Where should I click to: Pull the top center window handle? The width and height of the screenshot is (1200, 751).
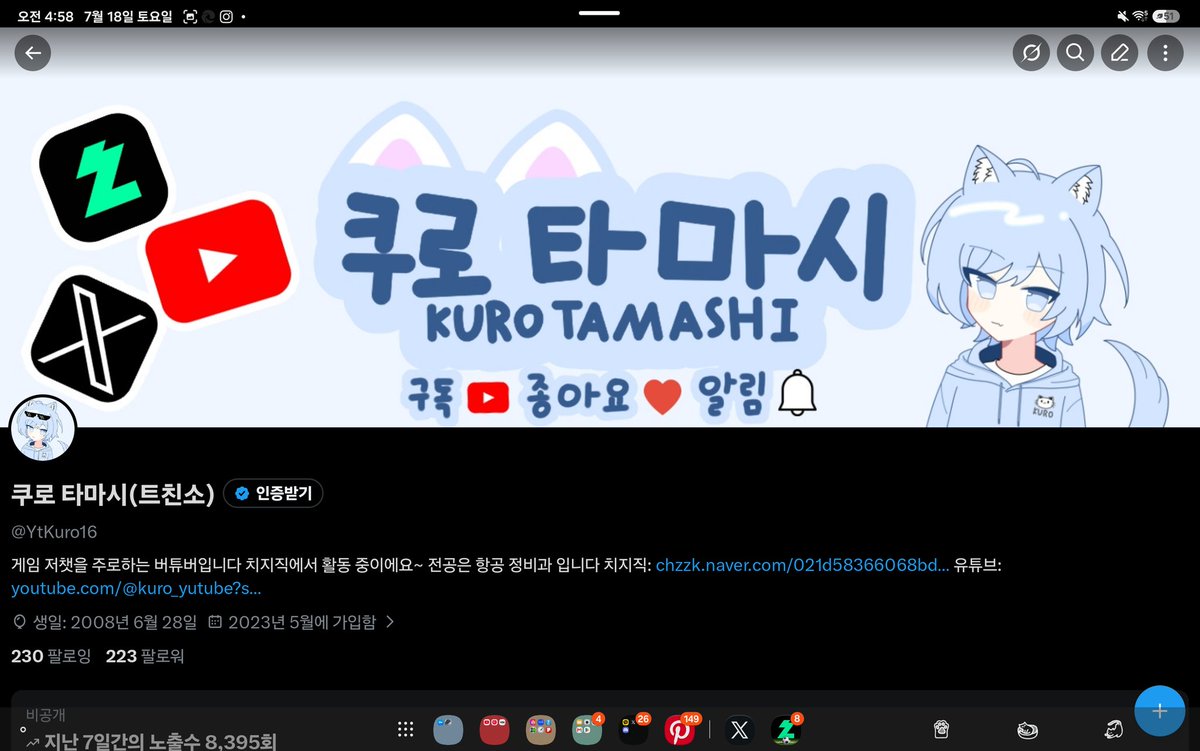[x=600, y=13]
